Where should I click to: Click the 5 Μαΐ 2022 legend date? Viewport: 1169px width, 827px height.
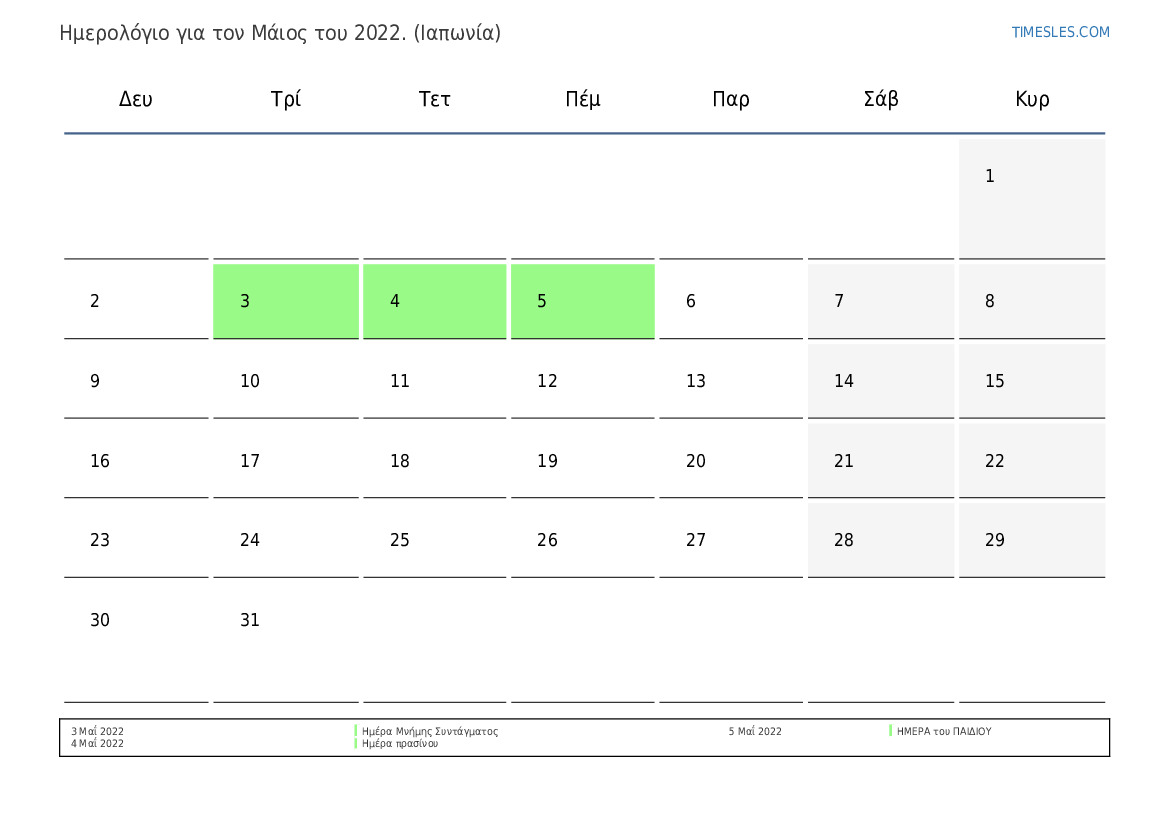(x=755, y=731)
